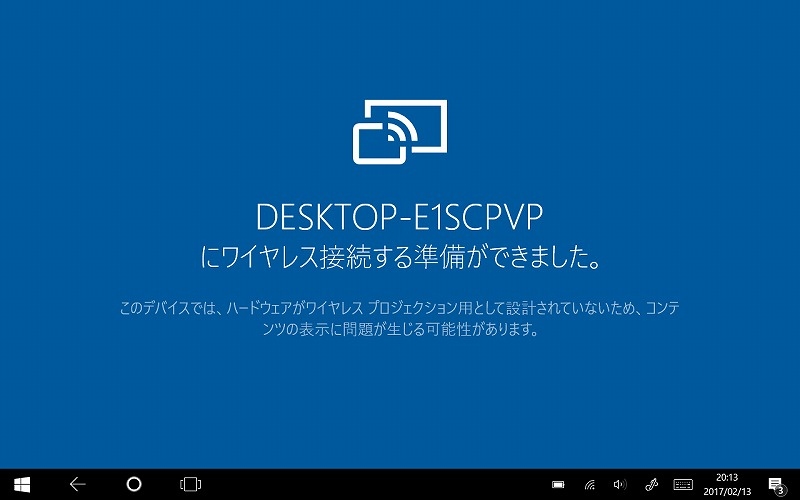The height and width of the screenshot is (500, 800).
Task: Click the date 2017/02/13 in the taskbar
Action: 727,492
